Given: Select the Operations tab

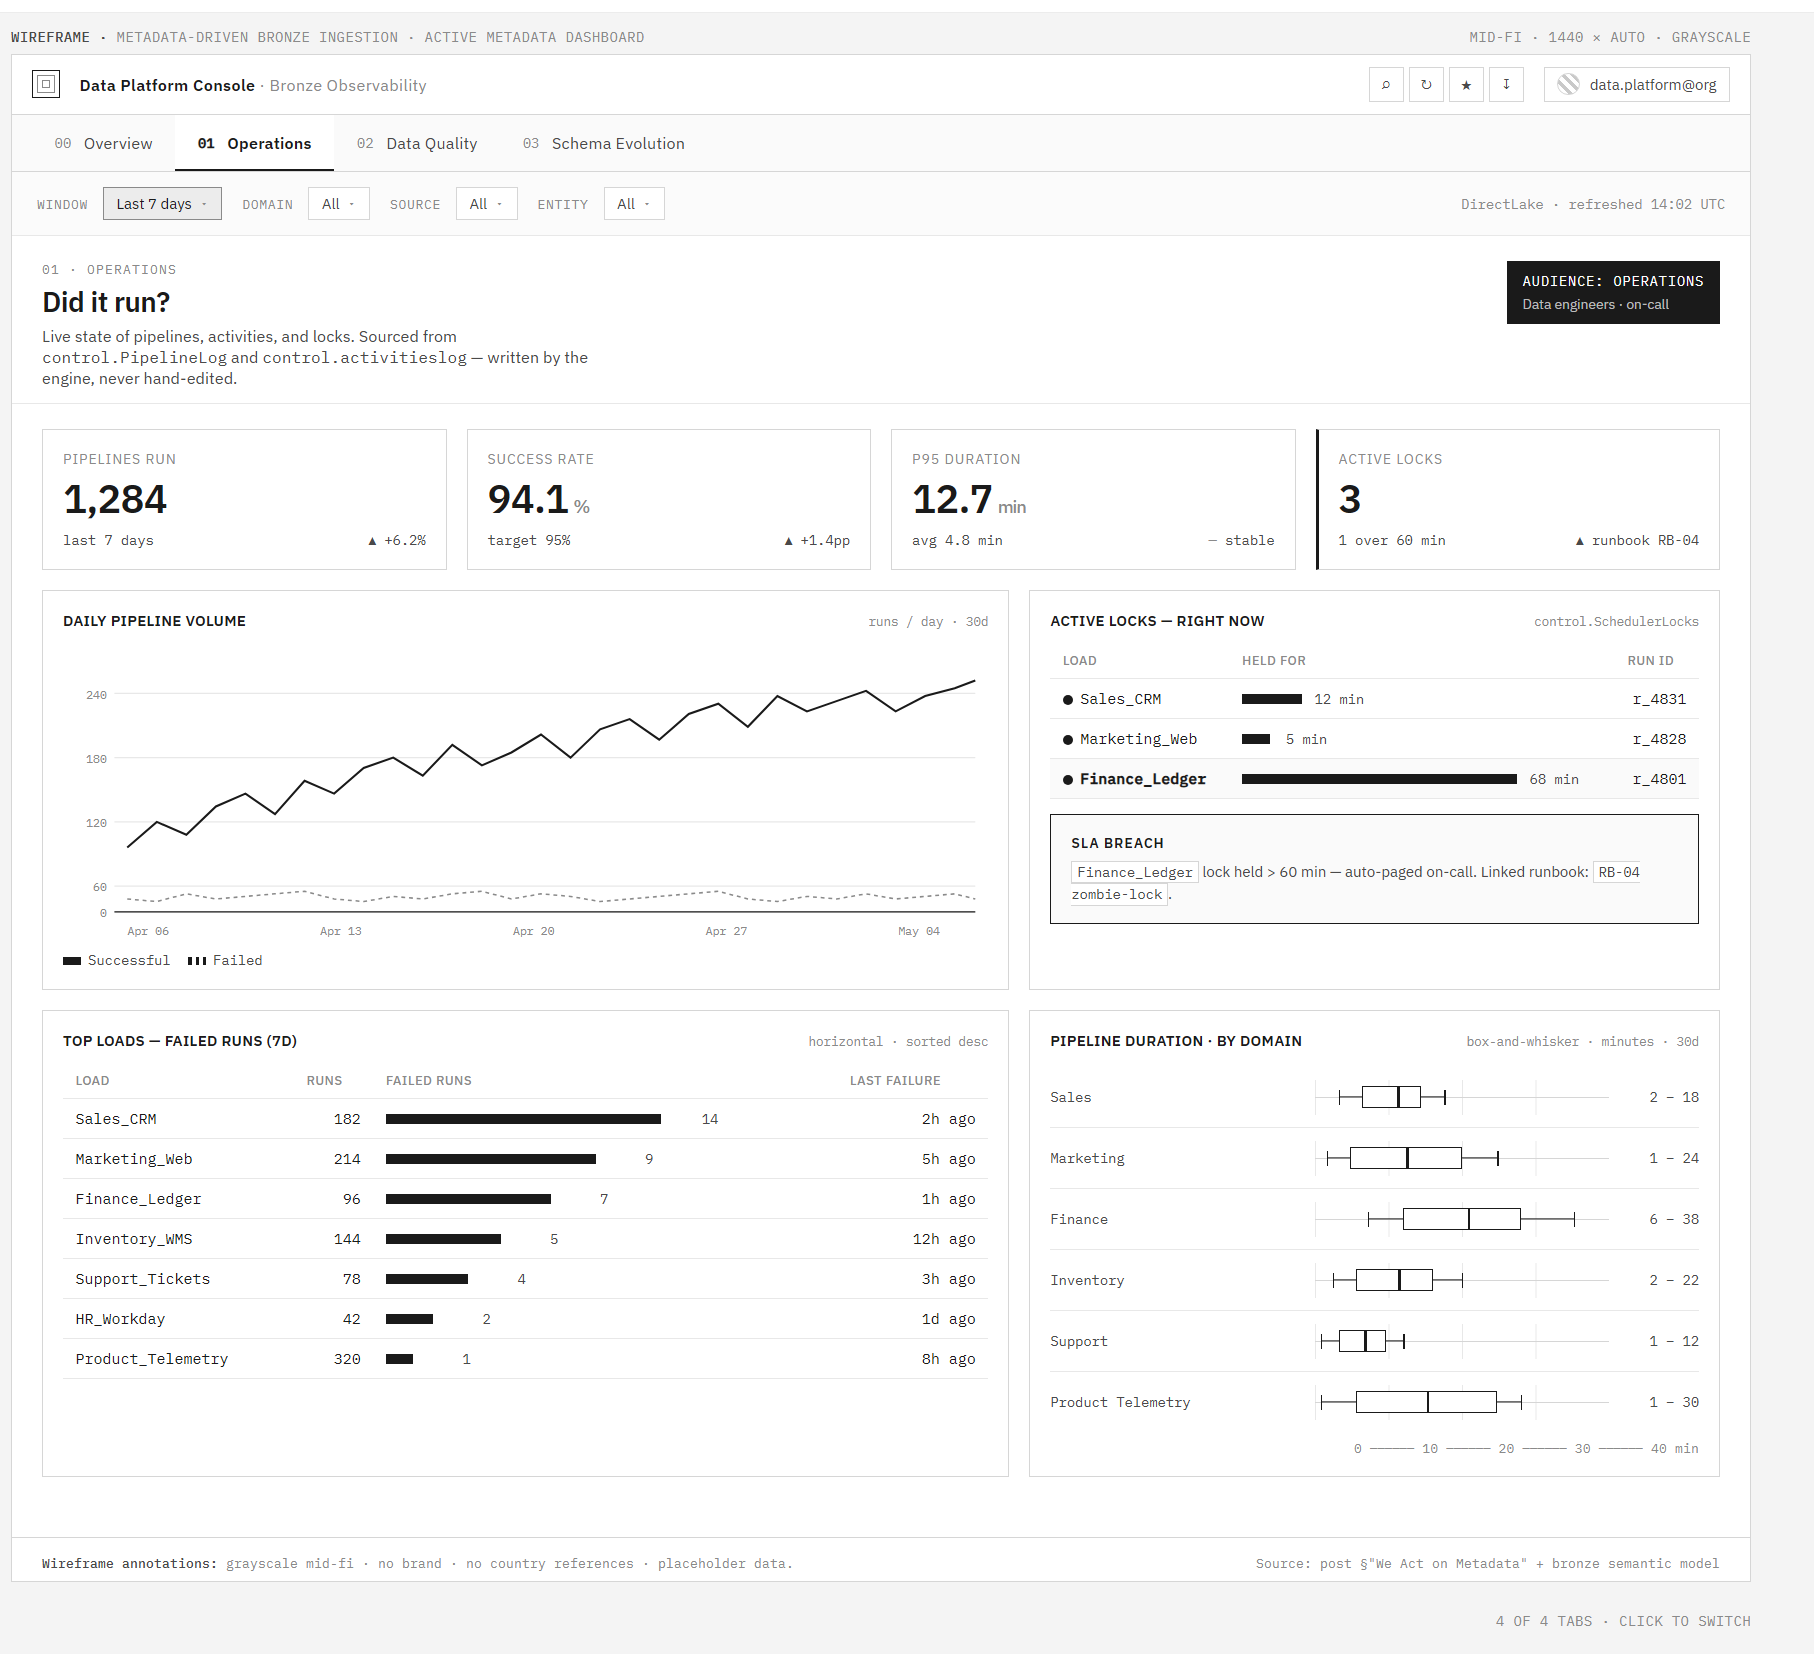Looking at the screenshot, I should (254, 143).
